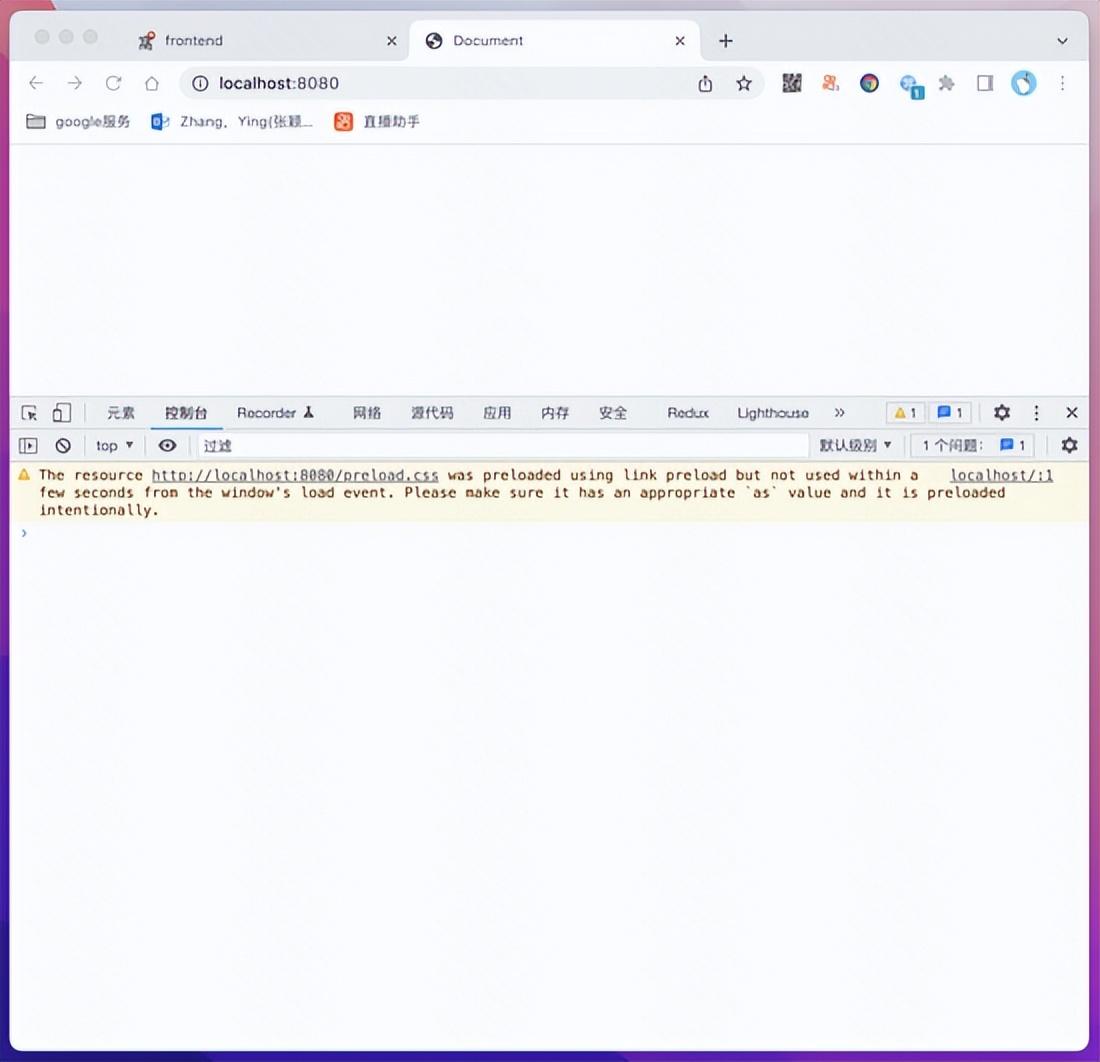This screenshot has height=1062, width=1100.
Task: View site info icon in address bar
Action: (x=200, y=83)
